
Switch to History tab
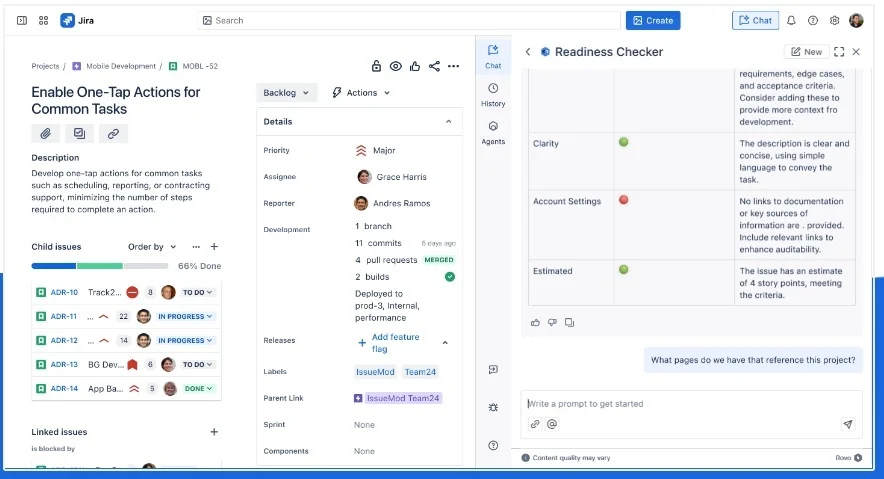493,95
